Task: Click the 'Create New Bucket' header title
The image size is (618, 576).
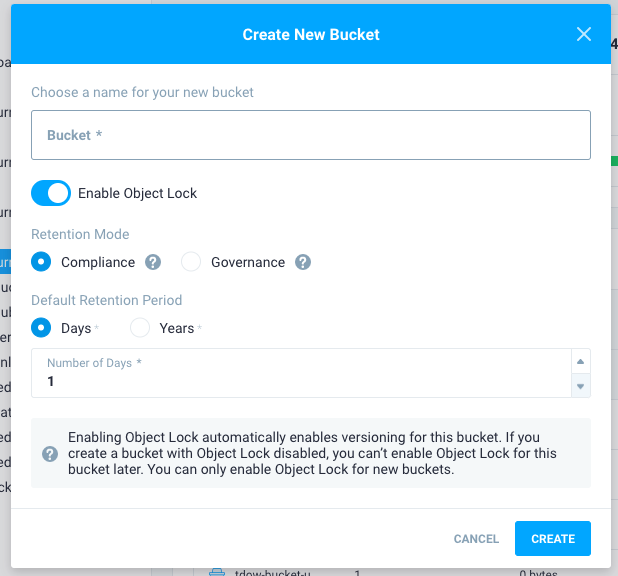Action: tap(311, 34)
